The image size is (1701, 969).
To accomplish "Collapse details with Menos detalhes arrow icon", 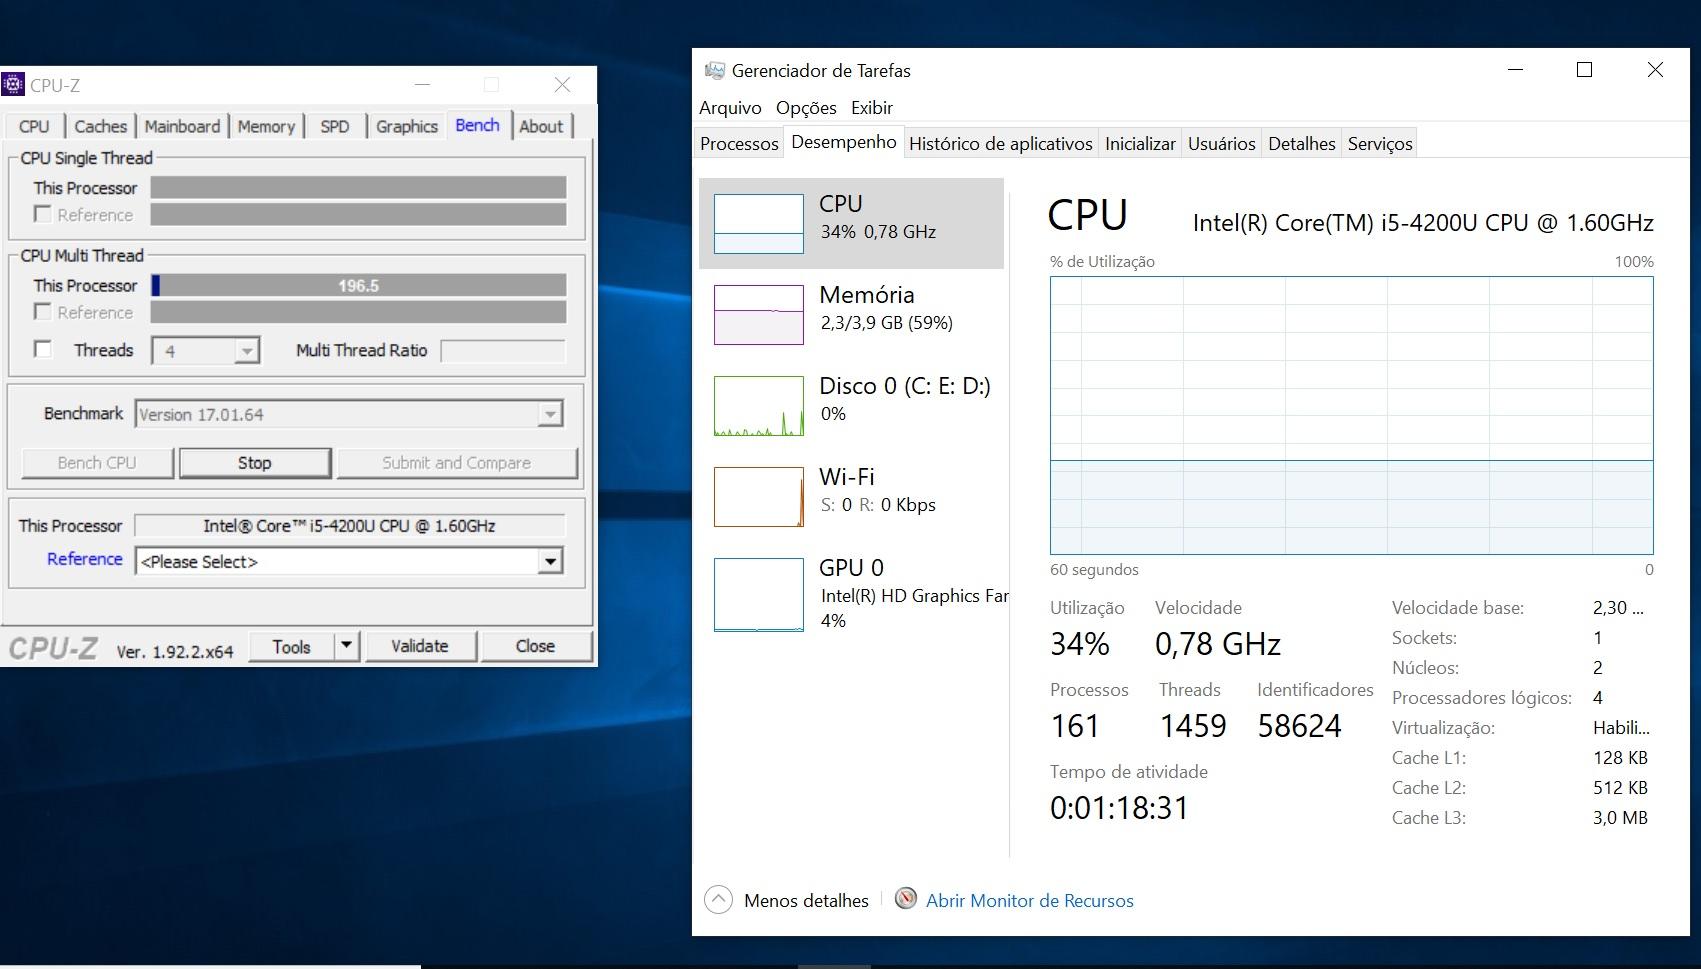I will [718, 900].
